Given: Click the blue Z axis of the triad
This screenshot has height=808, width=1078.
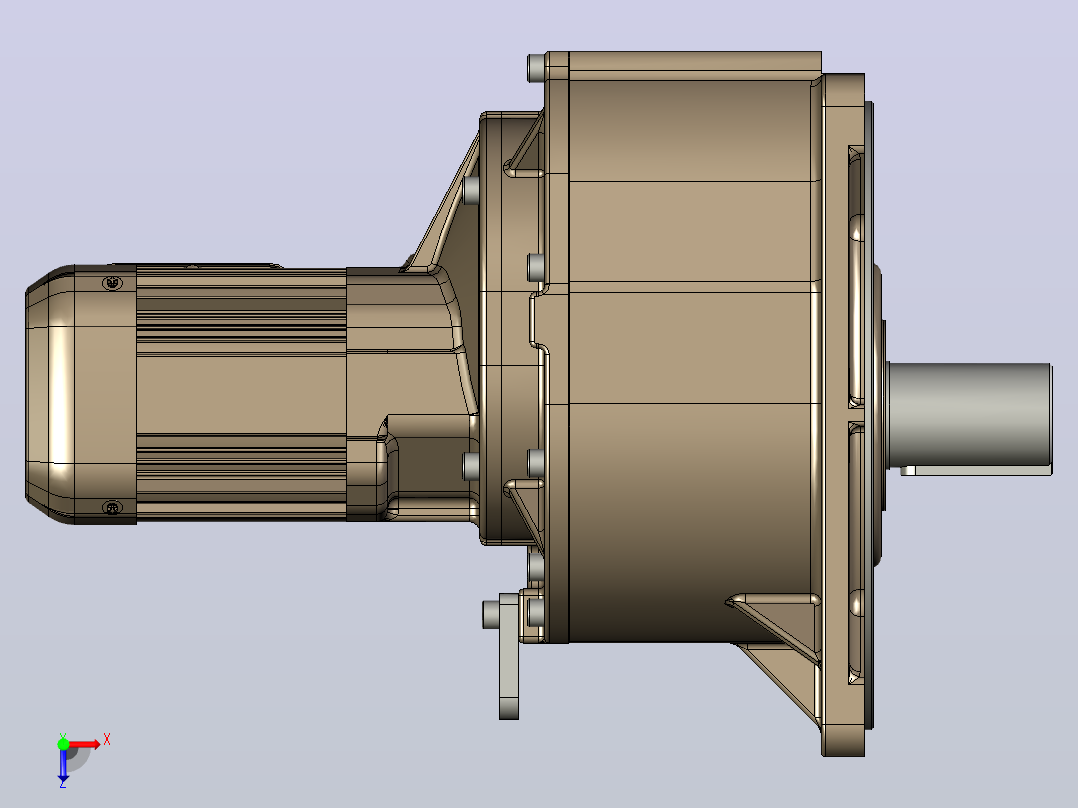Looking at the screenshot, I should (x=63, y=765).
